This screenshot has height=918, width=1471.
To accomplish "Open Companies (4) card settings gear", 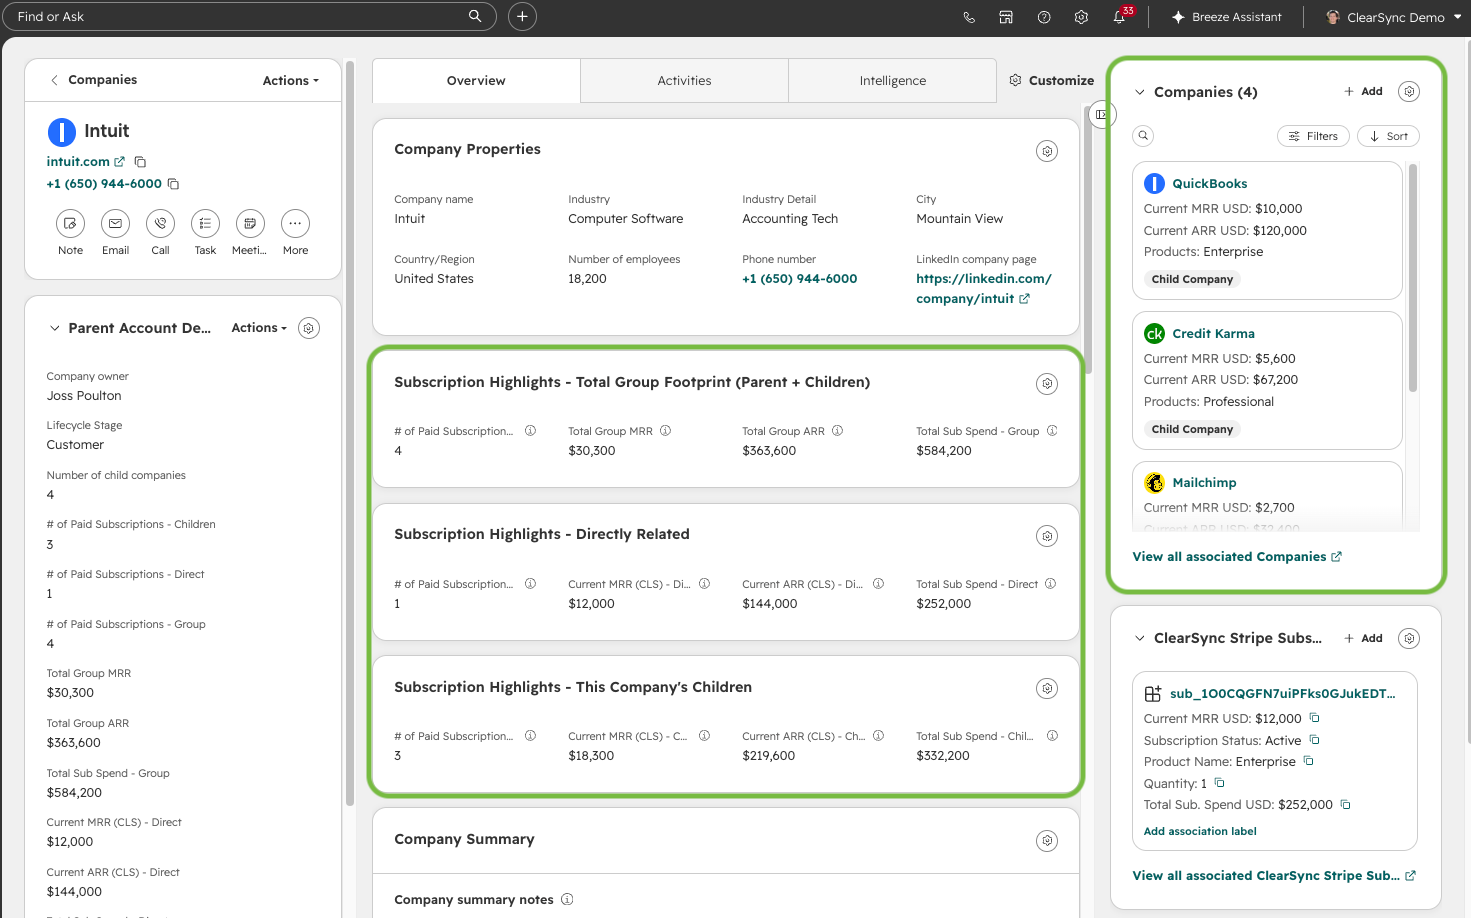I will 1409,91.
